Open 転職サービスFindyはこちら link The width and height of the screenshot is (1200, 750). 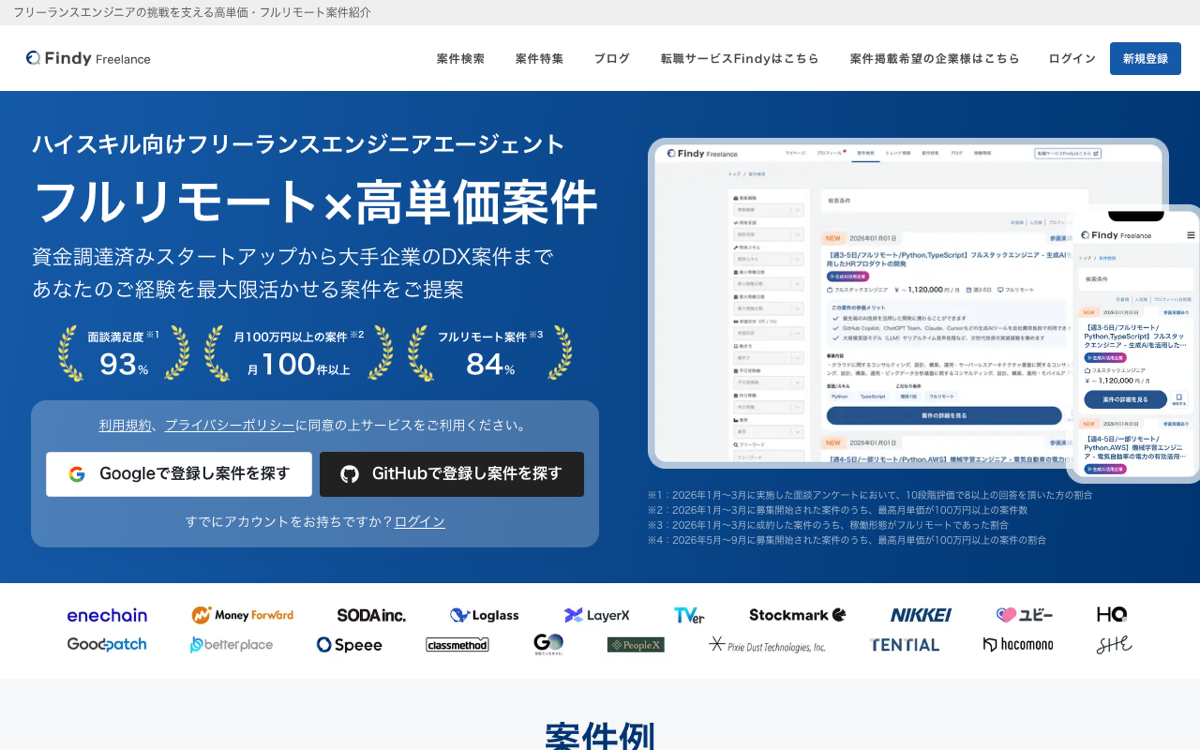[739, 58]
